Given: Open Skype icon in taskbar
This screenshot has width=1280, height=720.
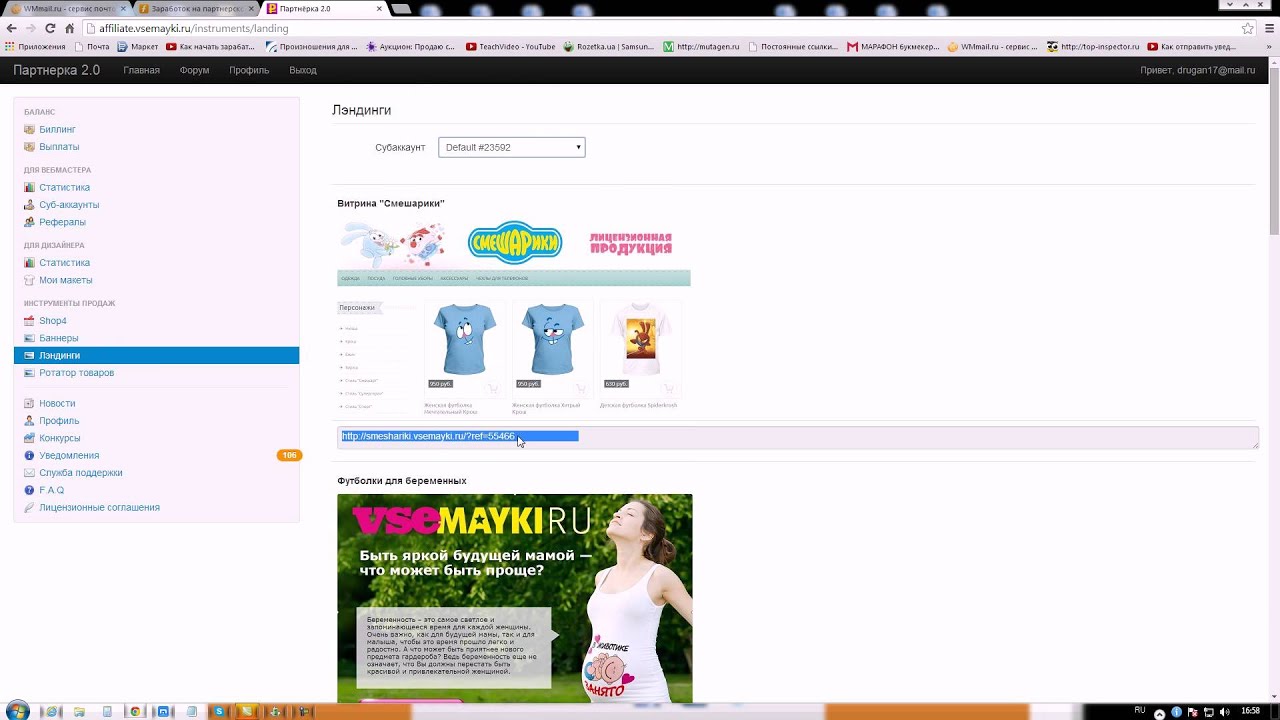Looking at the screenshot, I should click(219, 712).
